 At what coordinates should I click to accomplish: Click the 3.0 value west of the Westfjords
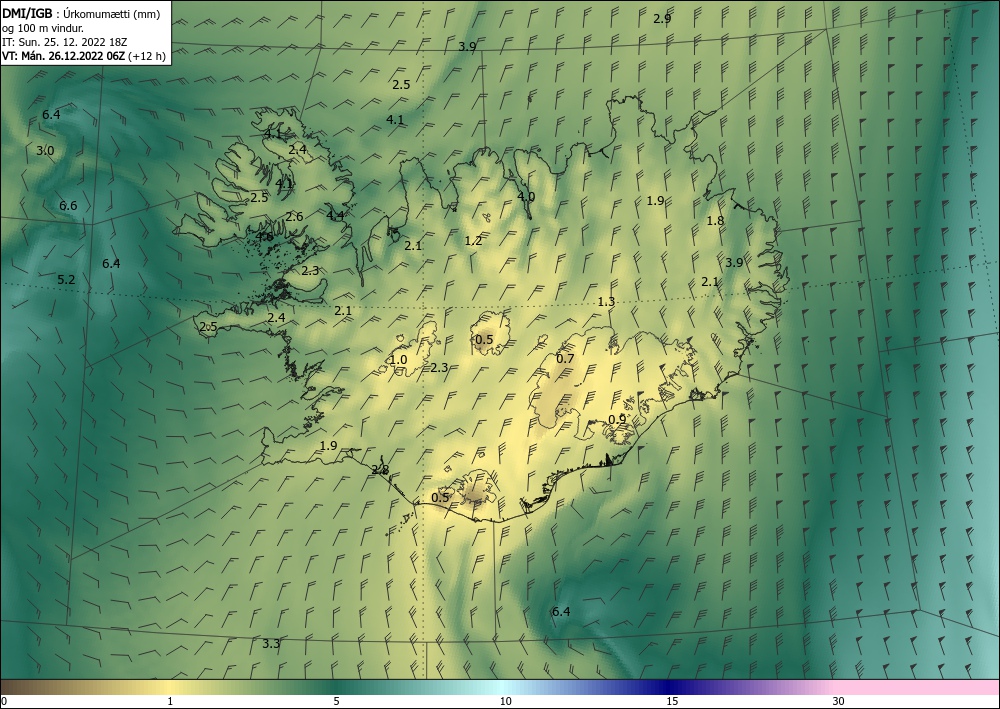(x=45, y=151)
